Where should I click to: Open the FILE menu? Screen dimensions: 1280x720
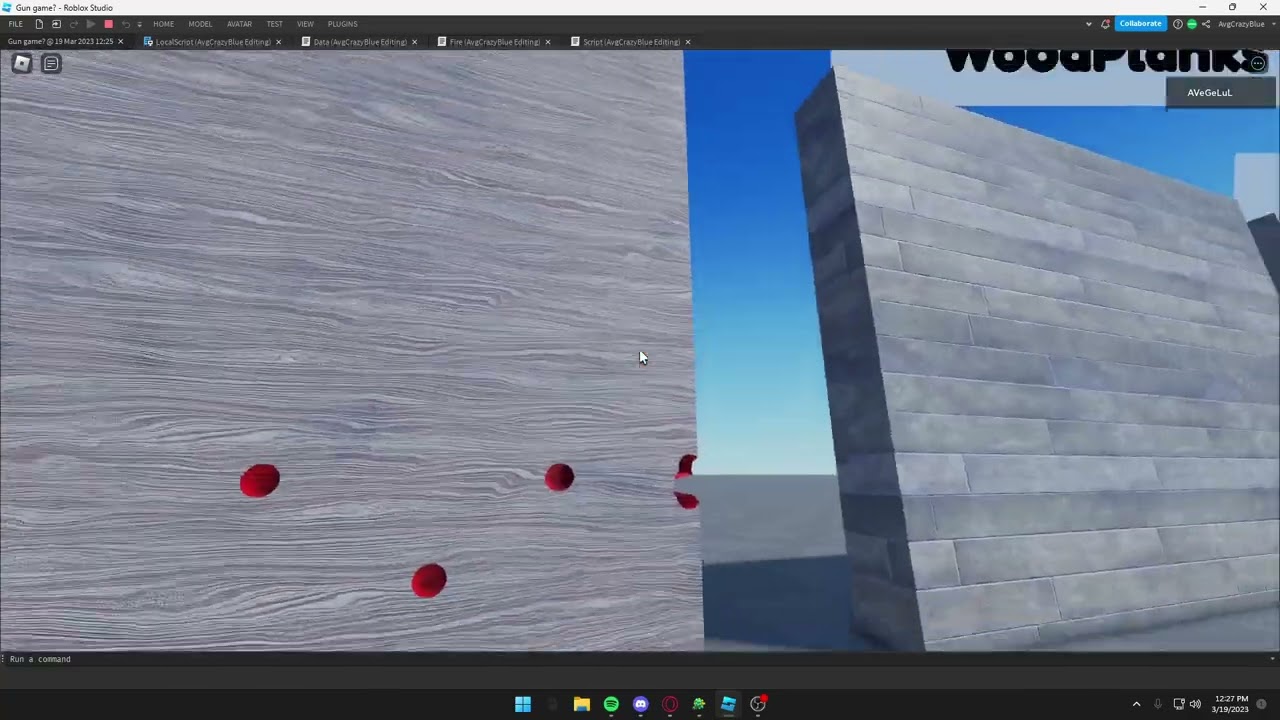15,24
